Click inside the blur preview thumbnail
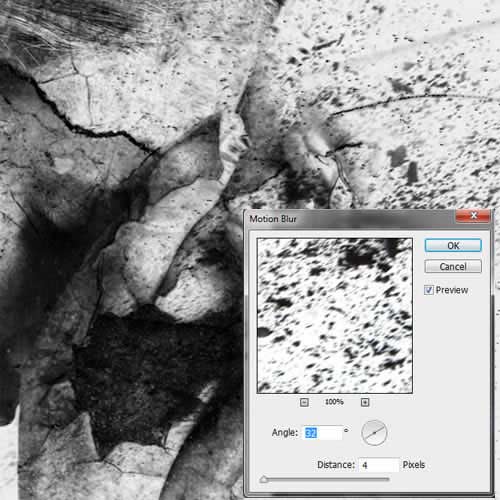The width and height of the screenshot is (500, 500). point(335,316)
